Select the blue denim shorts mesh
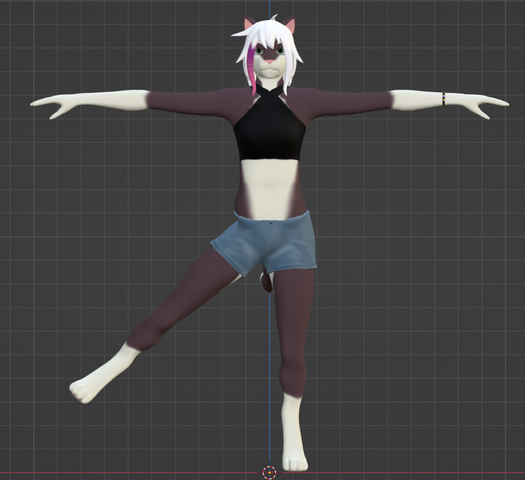 click(x=265, y=244)
